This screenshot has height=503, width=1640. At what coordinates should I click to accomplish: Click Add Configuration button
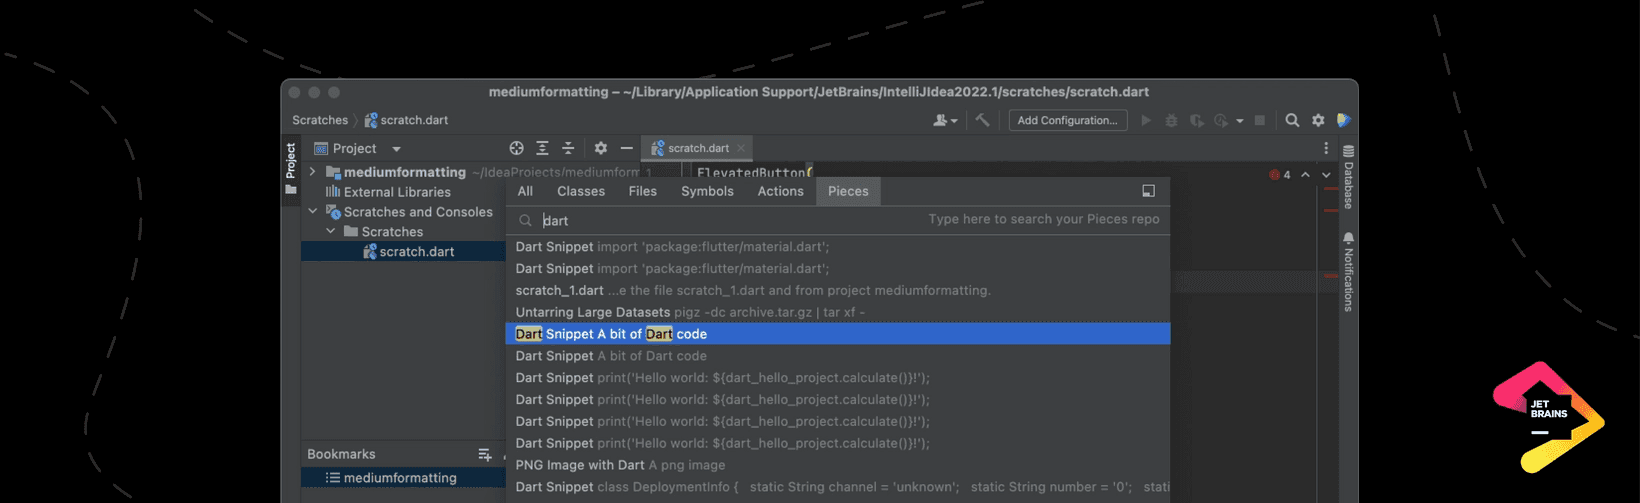(x=1067, y=120)
